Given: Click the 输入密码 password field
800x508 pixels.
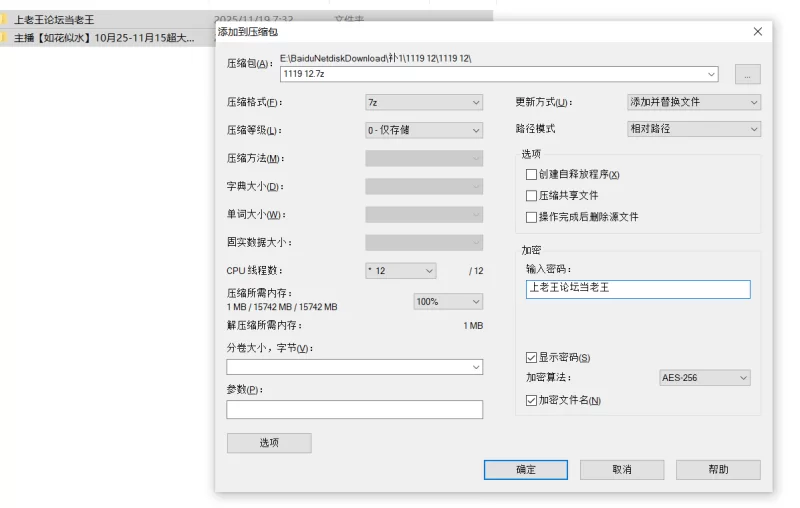Looking at the screenshot, I should pyautogui.click(x=638, y=289).
